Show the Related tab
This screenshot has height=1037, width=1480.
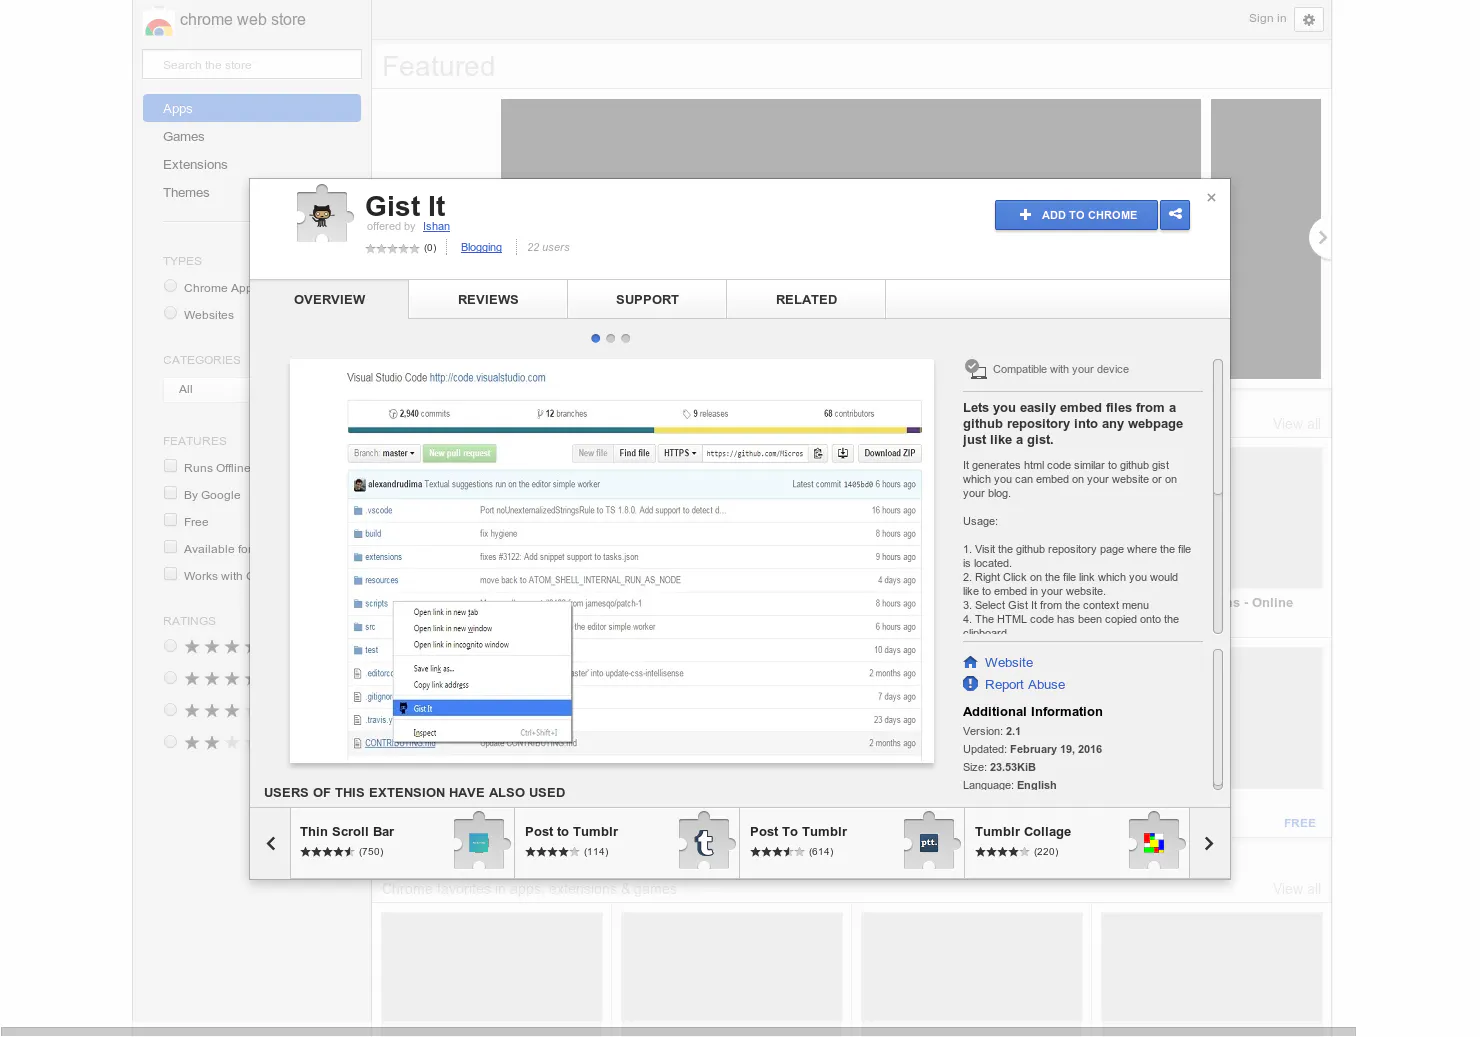coord(806,299)
